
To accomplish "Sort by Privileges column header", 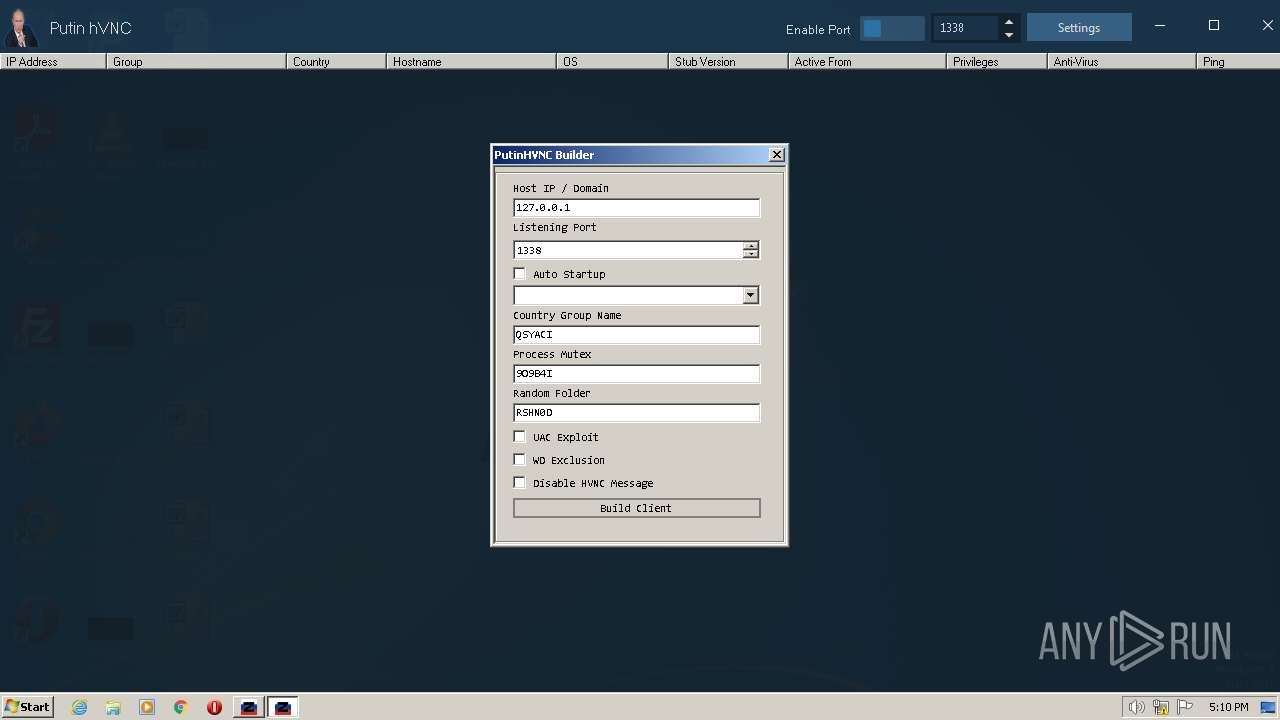I will [x=996, y=62].
